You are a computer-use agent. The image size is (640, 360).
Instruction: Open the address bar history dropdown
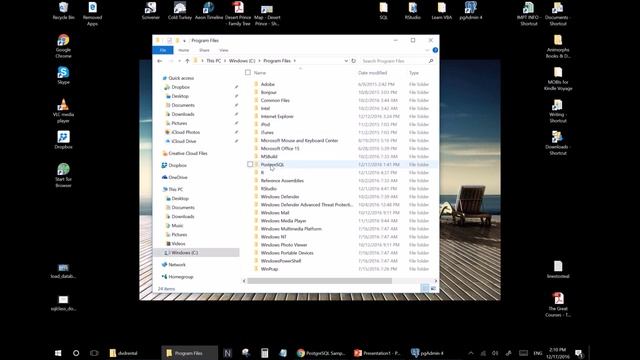[x=346, y=61]
